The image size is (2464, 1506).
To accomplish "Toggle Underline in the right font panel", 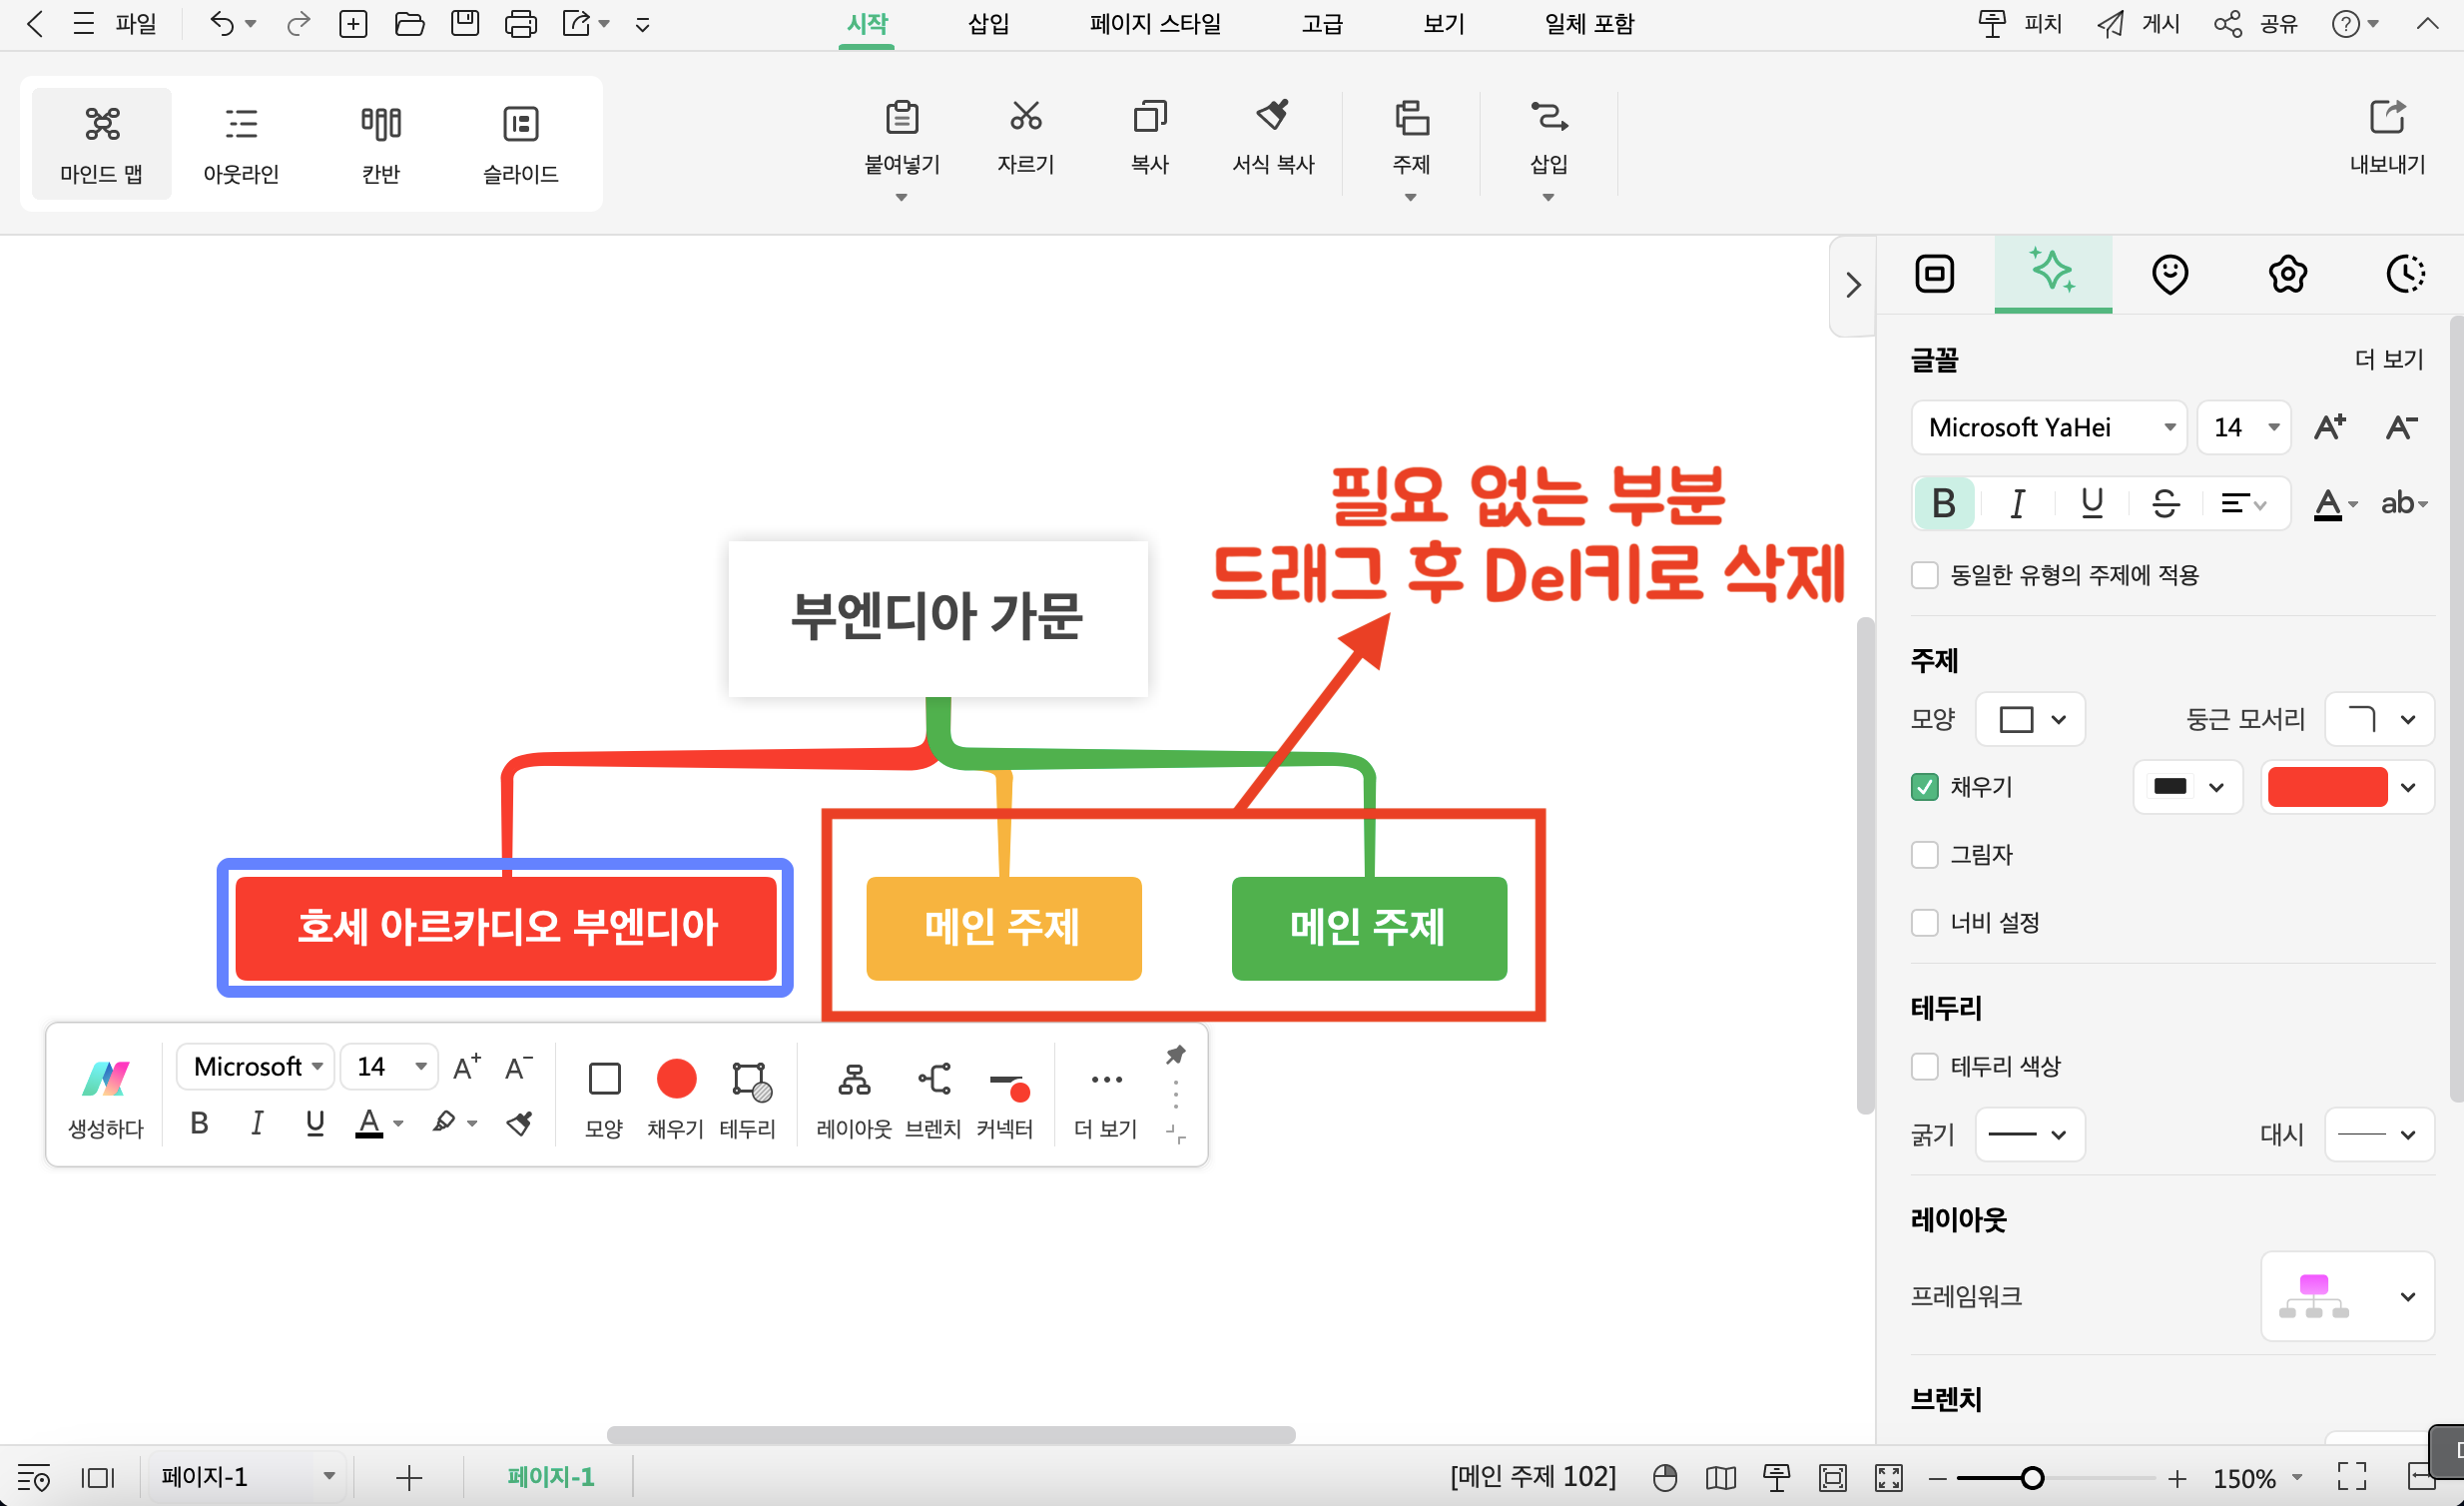I will tap(2091, 503).
